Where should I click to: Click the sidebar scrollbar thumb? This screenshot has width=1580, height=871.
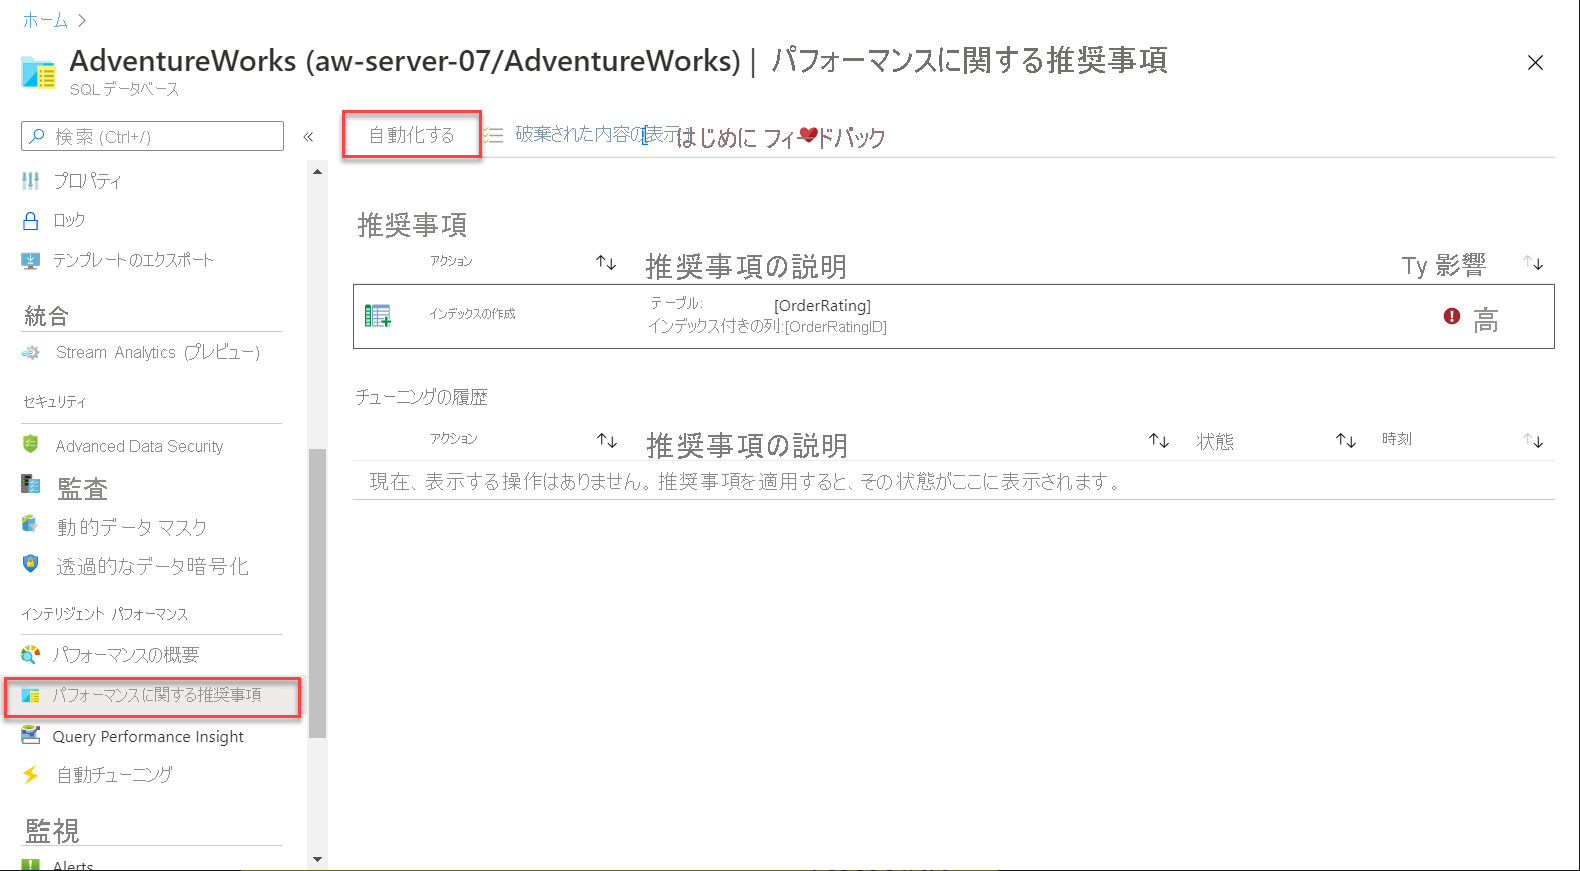coord(318,593)
